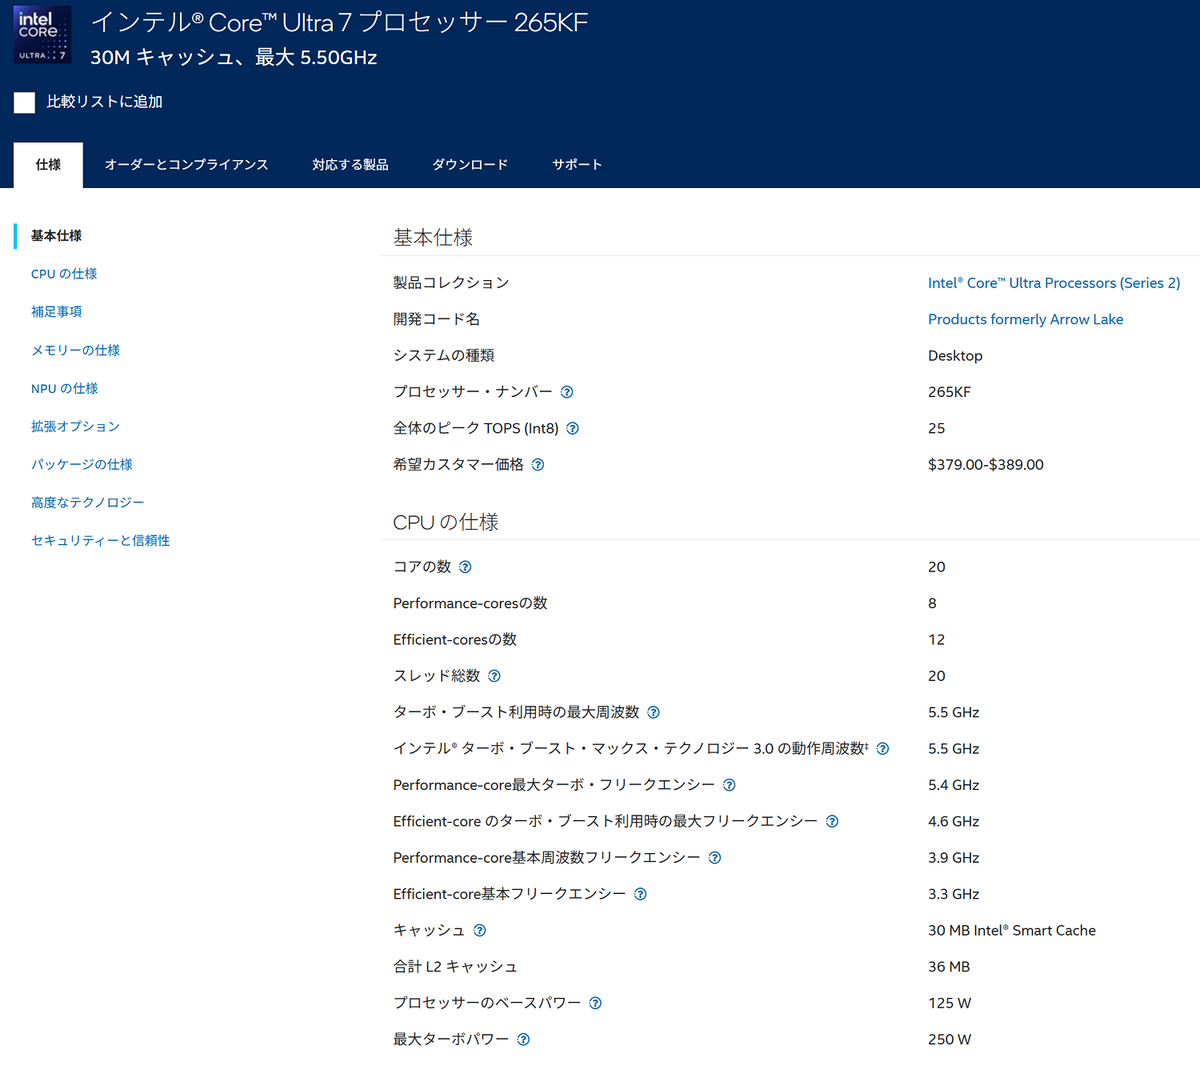Viewport: 1200px width, 1066px height.
Task: Click the Intel Core Ultra 7 badge logo
Action: coord(42,35)
